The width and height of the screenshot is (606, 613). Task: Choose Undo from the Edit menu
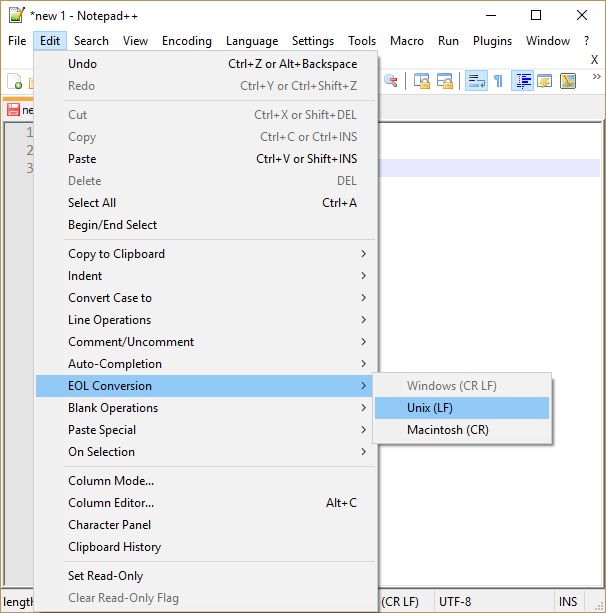pos(206,64)
